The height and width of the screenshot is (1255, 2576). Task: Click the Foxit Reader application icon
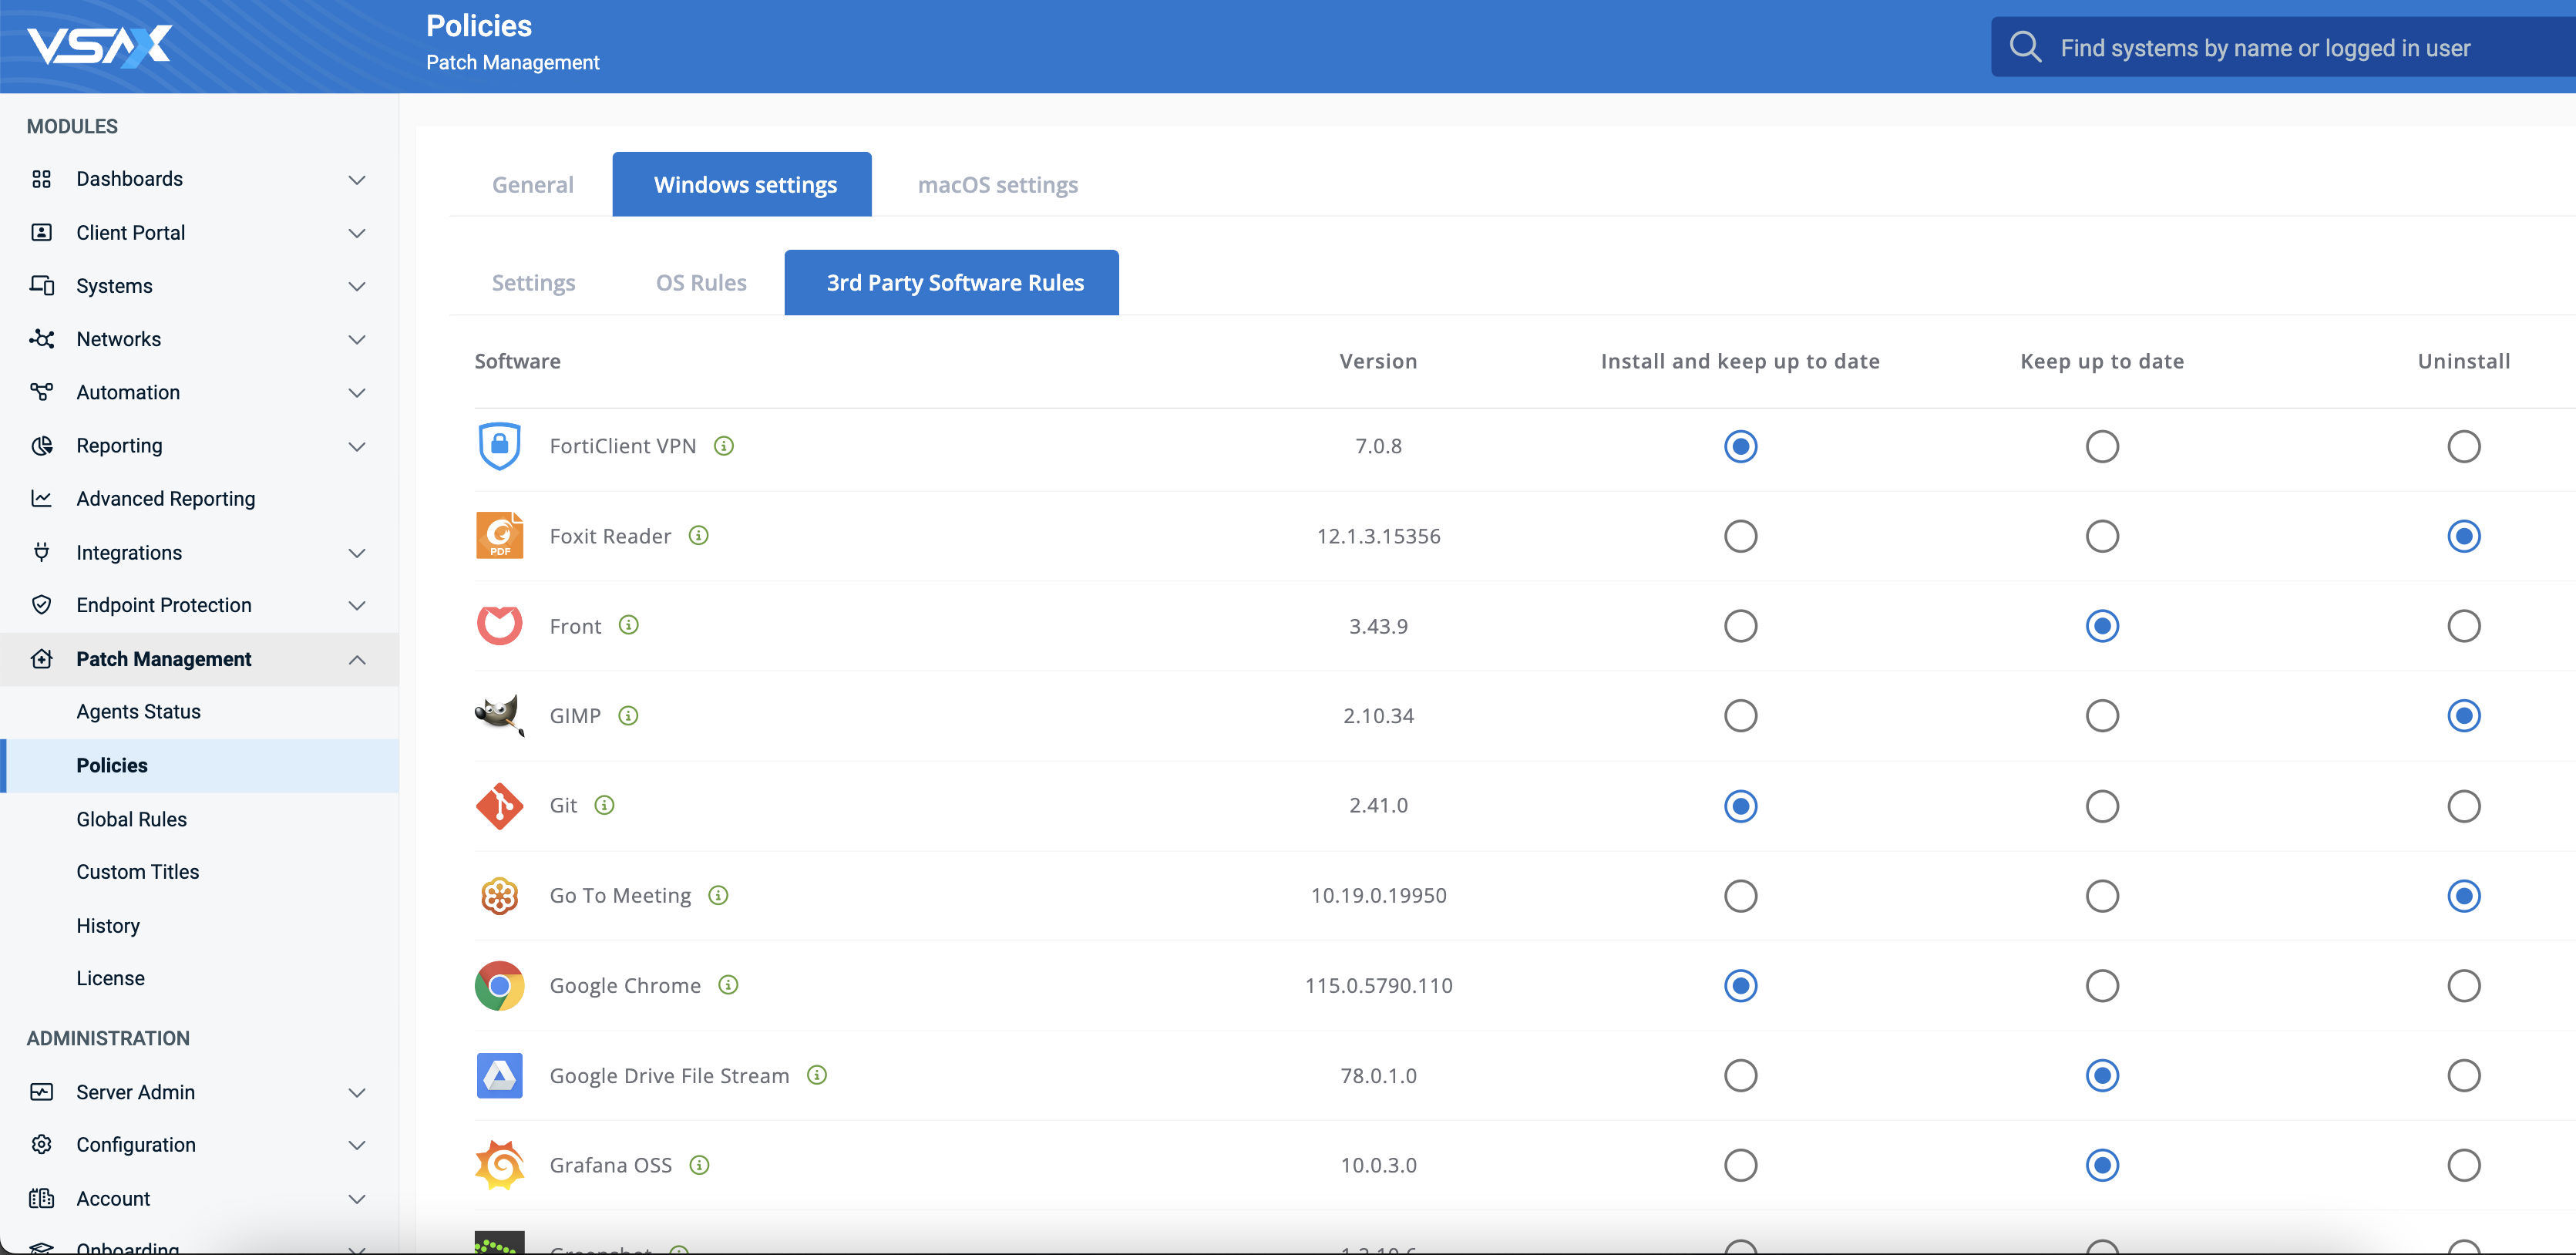(499, 536)
